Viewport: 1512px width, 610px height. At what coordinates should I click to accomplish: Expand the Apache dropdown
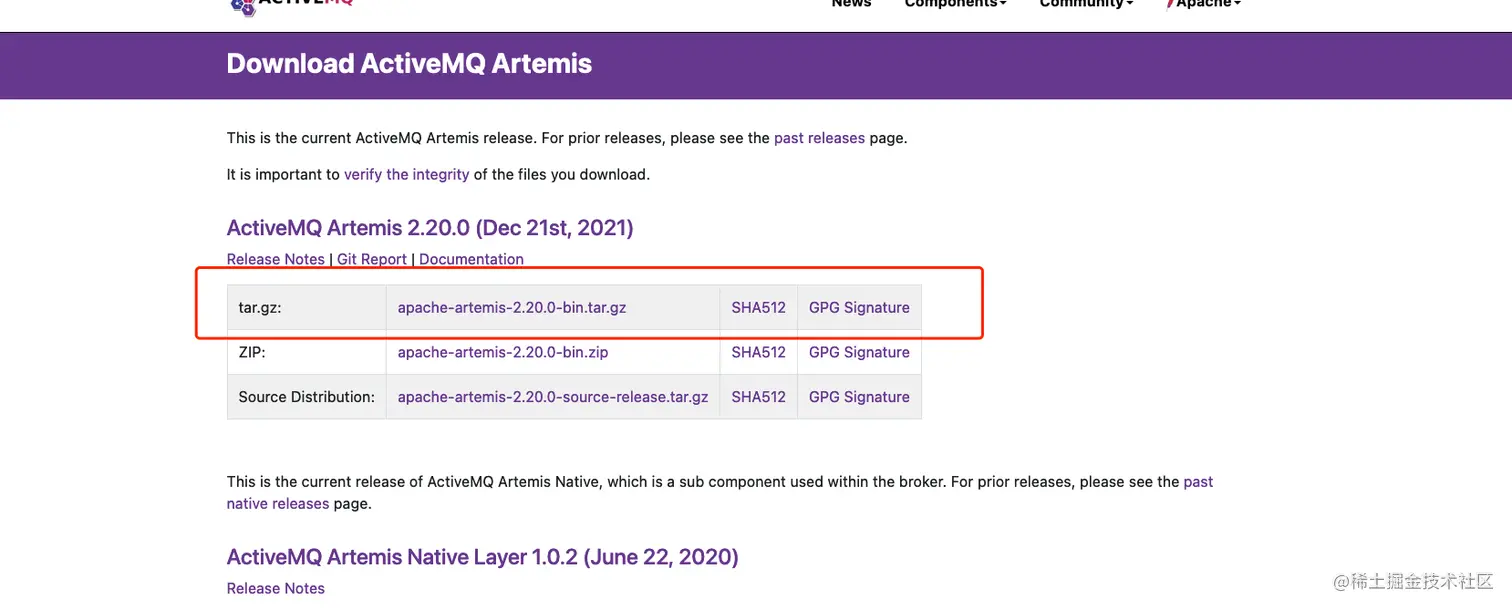pyautogui.click(x=1204, y=4)
